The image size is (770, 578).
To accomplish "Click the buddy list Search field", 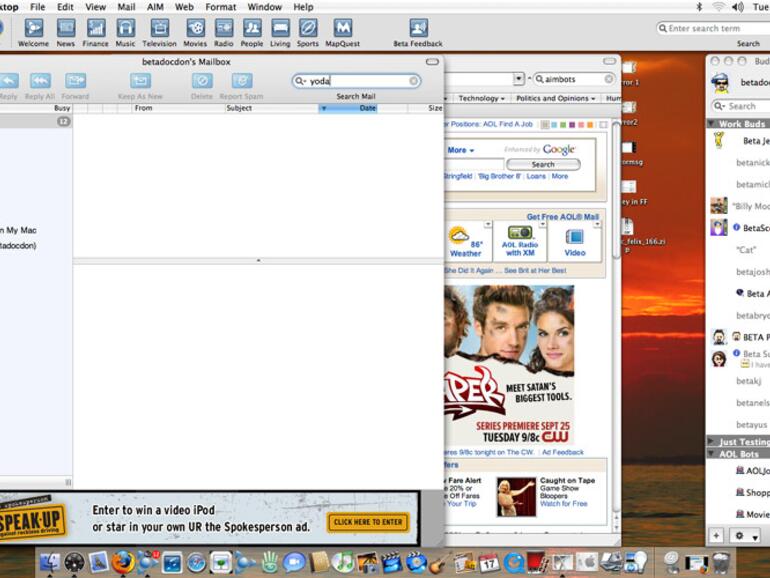I will 741,106.
